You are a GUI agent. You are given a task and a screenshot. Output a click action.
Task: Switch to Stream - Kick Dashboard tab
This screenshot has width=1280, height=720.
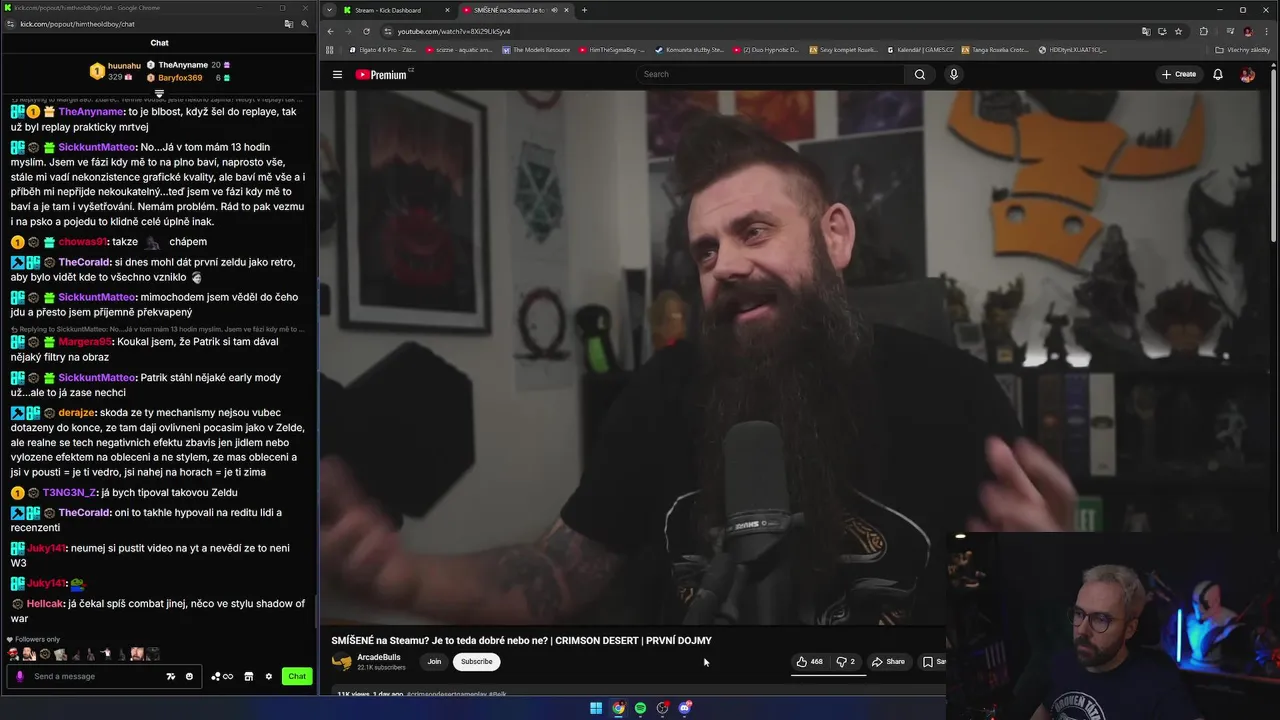396,10
